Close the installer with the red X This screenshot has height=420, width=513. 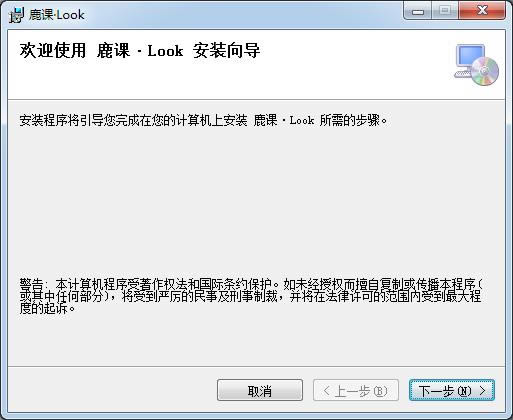[x=482, y=11]
